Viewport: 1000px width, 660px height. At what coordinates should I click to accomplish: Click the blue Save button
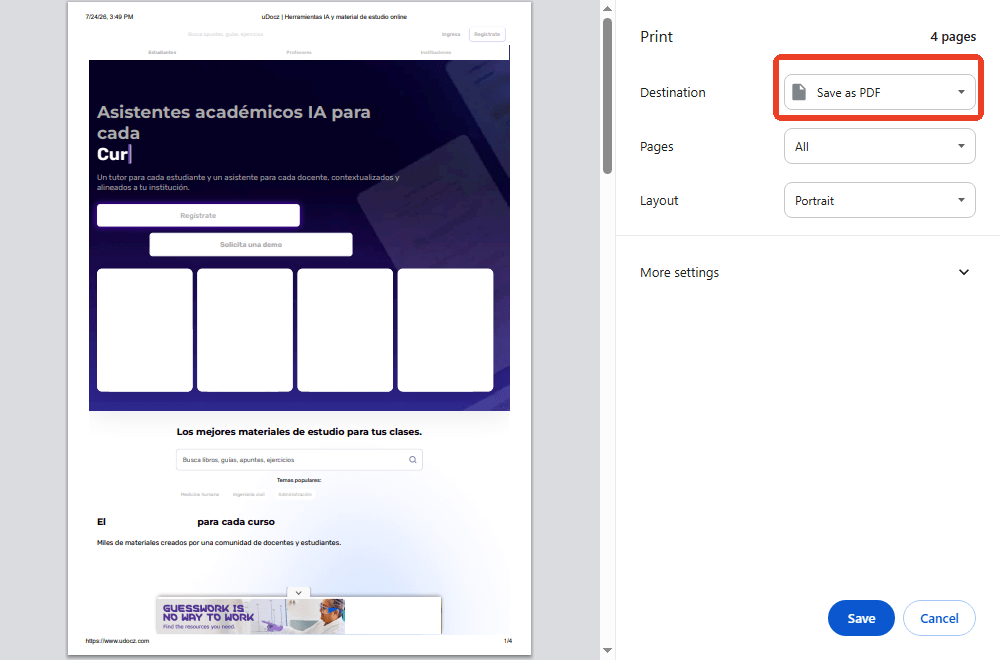pyautogui.click(x=861, y=618)
